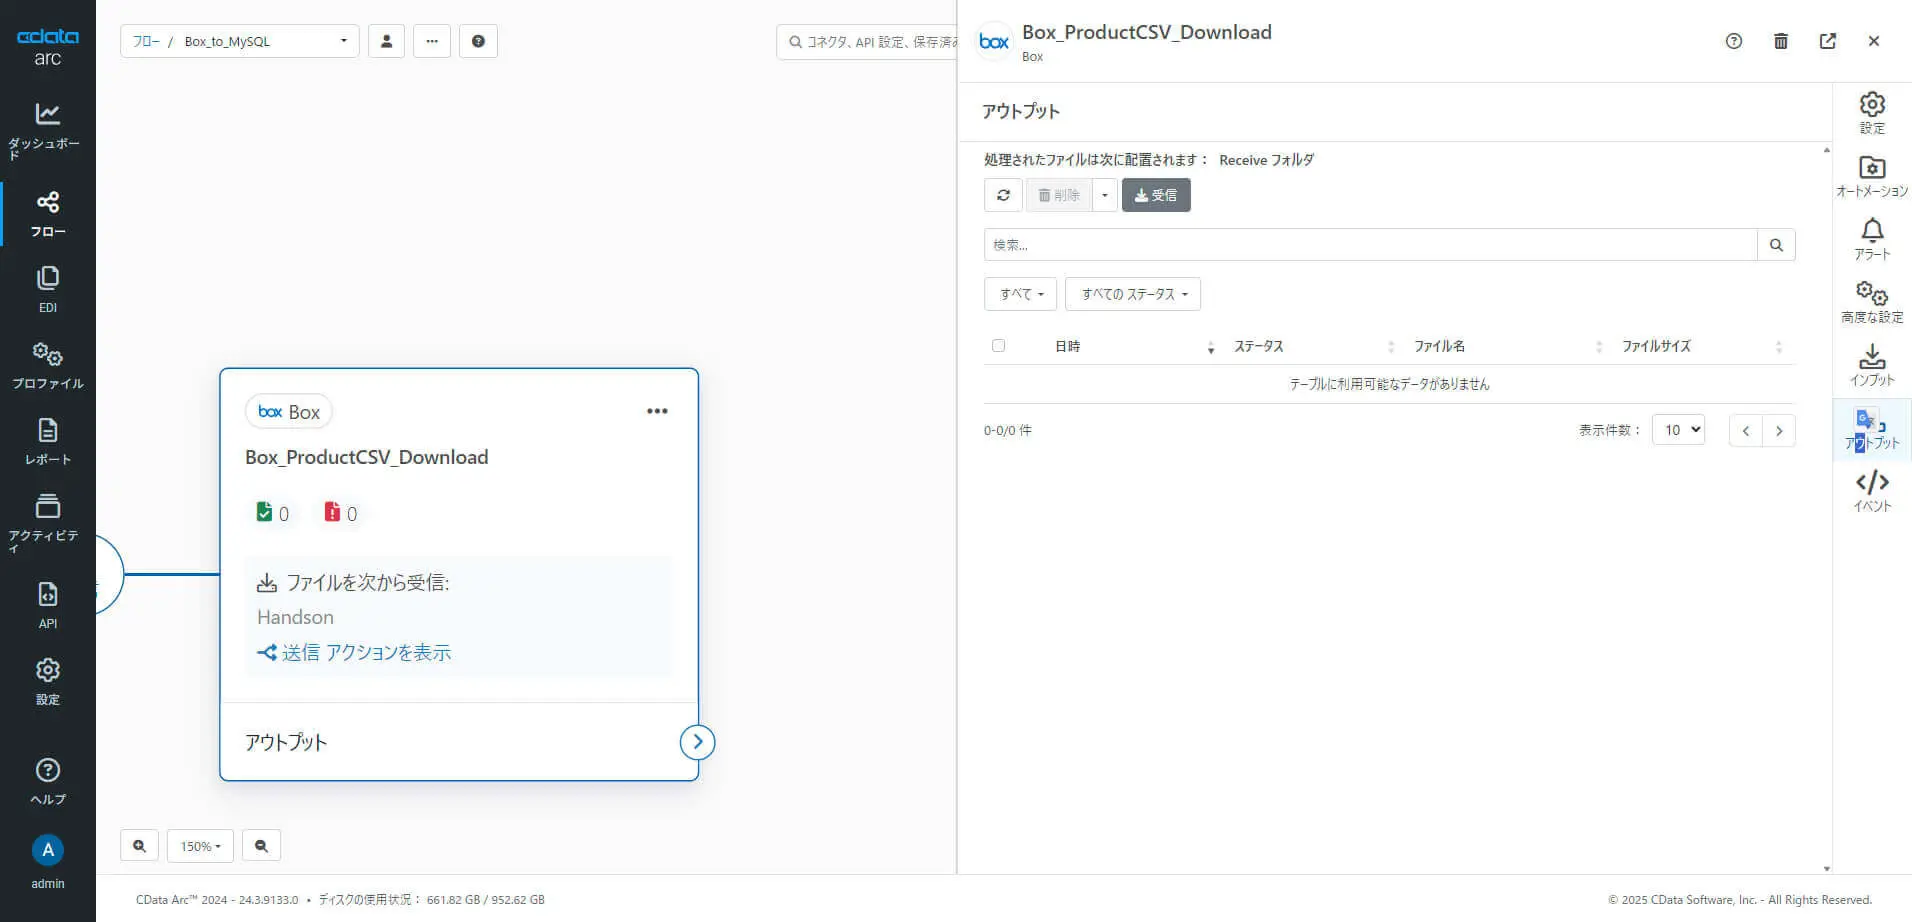Open the Help menu in sidebar
Screen dimensions: 1912x922
coord(47,782)
